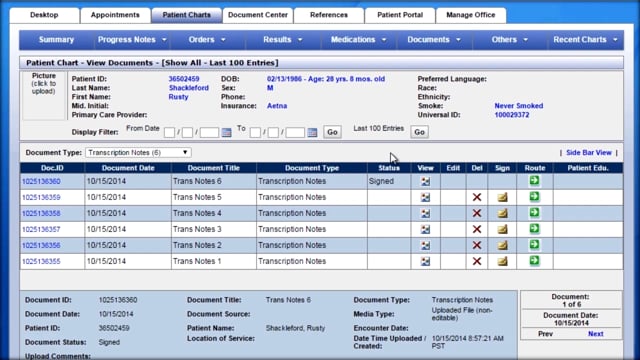View Trans Notes 3 document icon
The height and width of the screenshot is (360, 640).
pyautogui.click(x=425, y=229)
